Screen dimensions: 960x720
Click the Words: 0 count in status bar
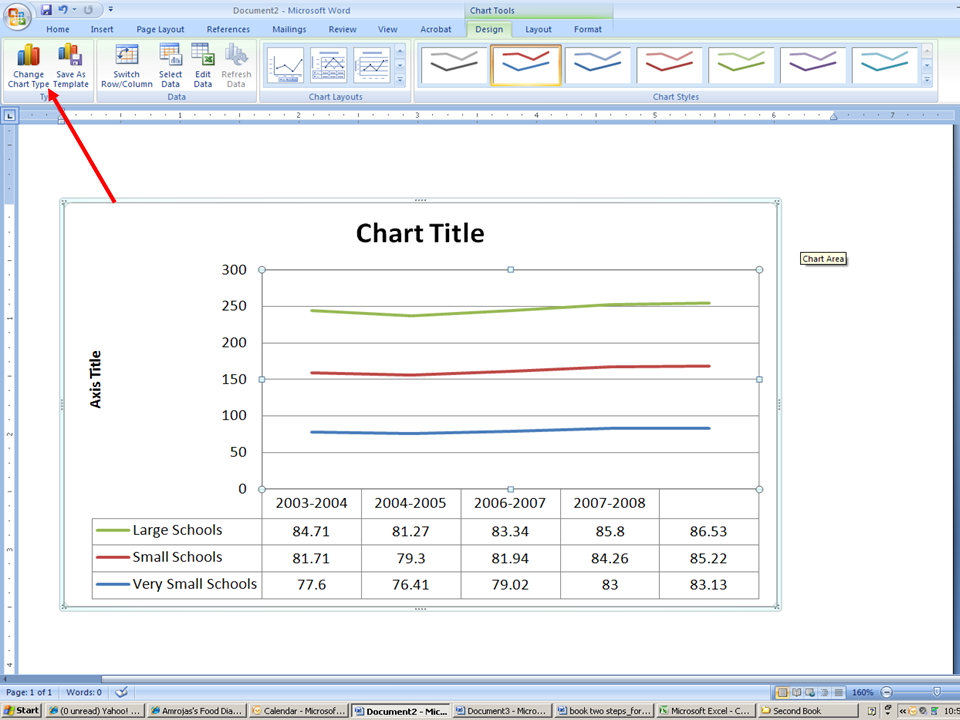tap(84, 692)
